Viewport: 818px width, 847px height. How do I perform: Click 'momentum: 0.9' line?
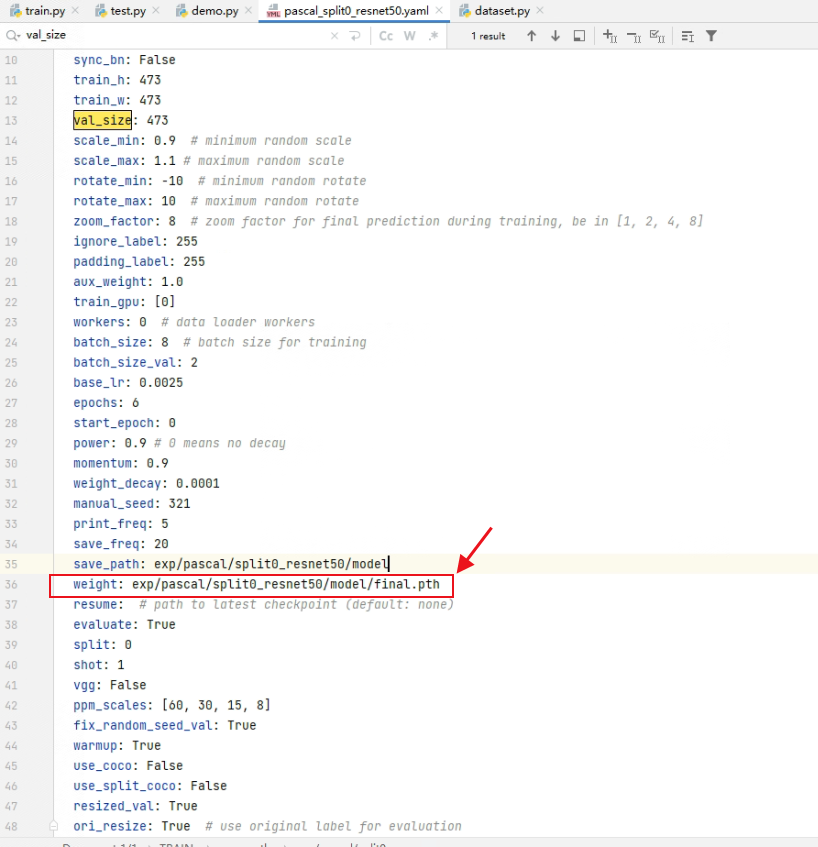(x=121, y=463)
